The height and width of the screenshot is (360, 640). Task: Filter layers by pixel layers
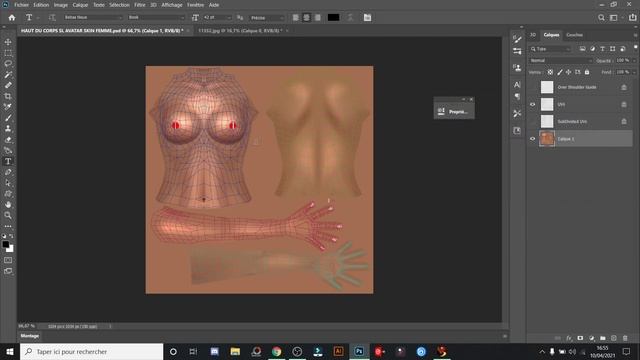(x=582, y=49)
